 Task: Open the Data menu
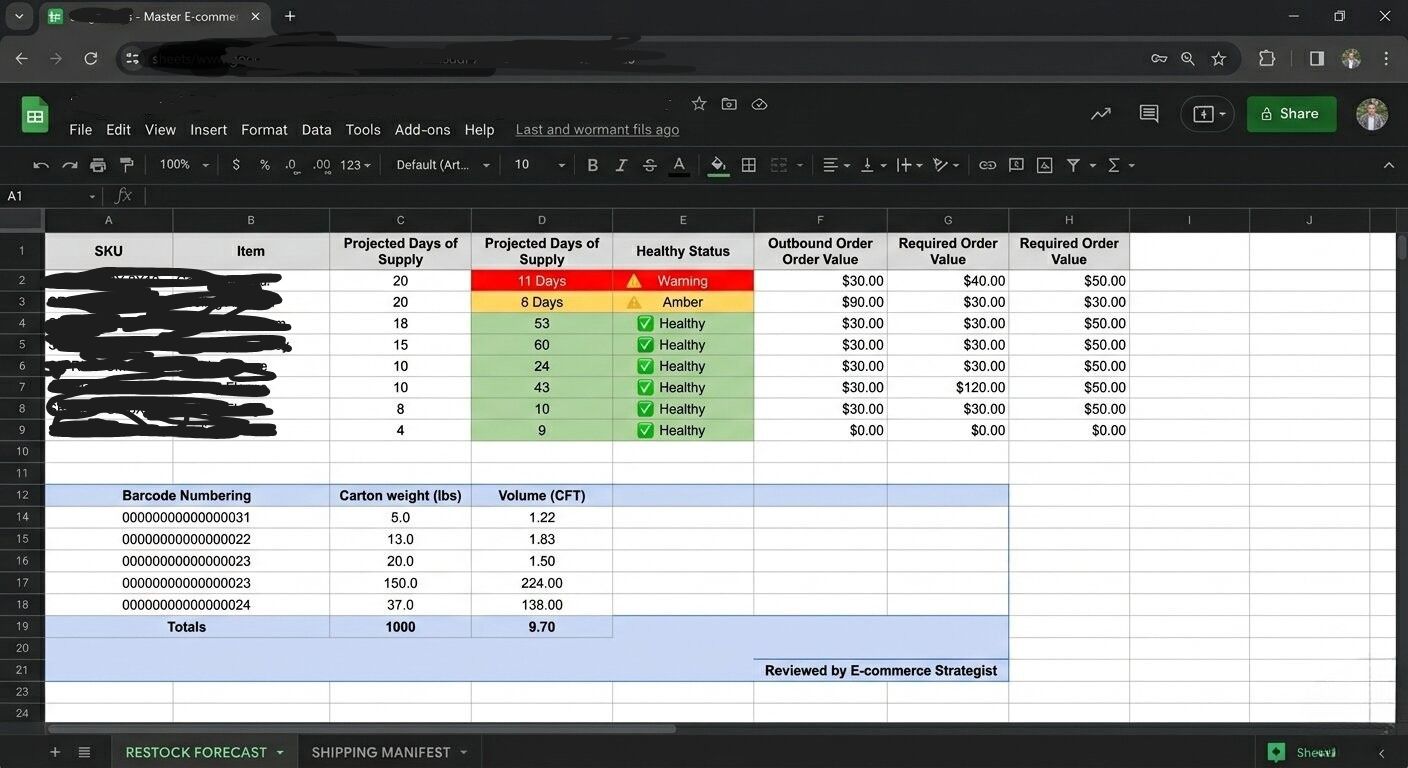[x=316, y=130]
